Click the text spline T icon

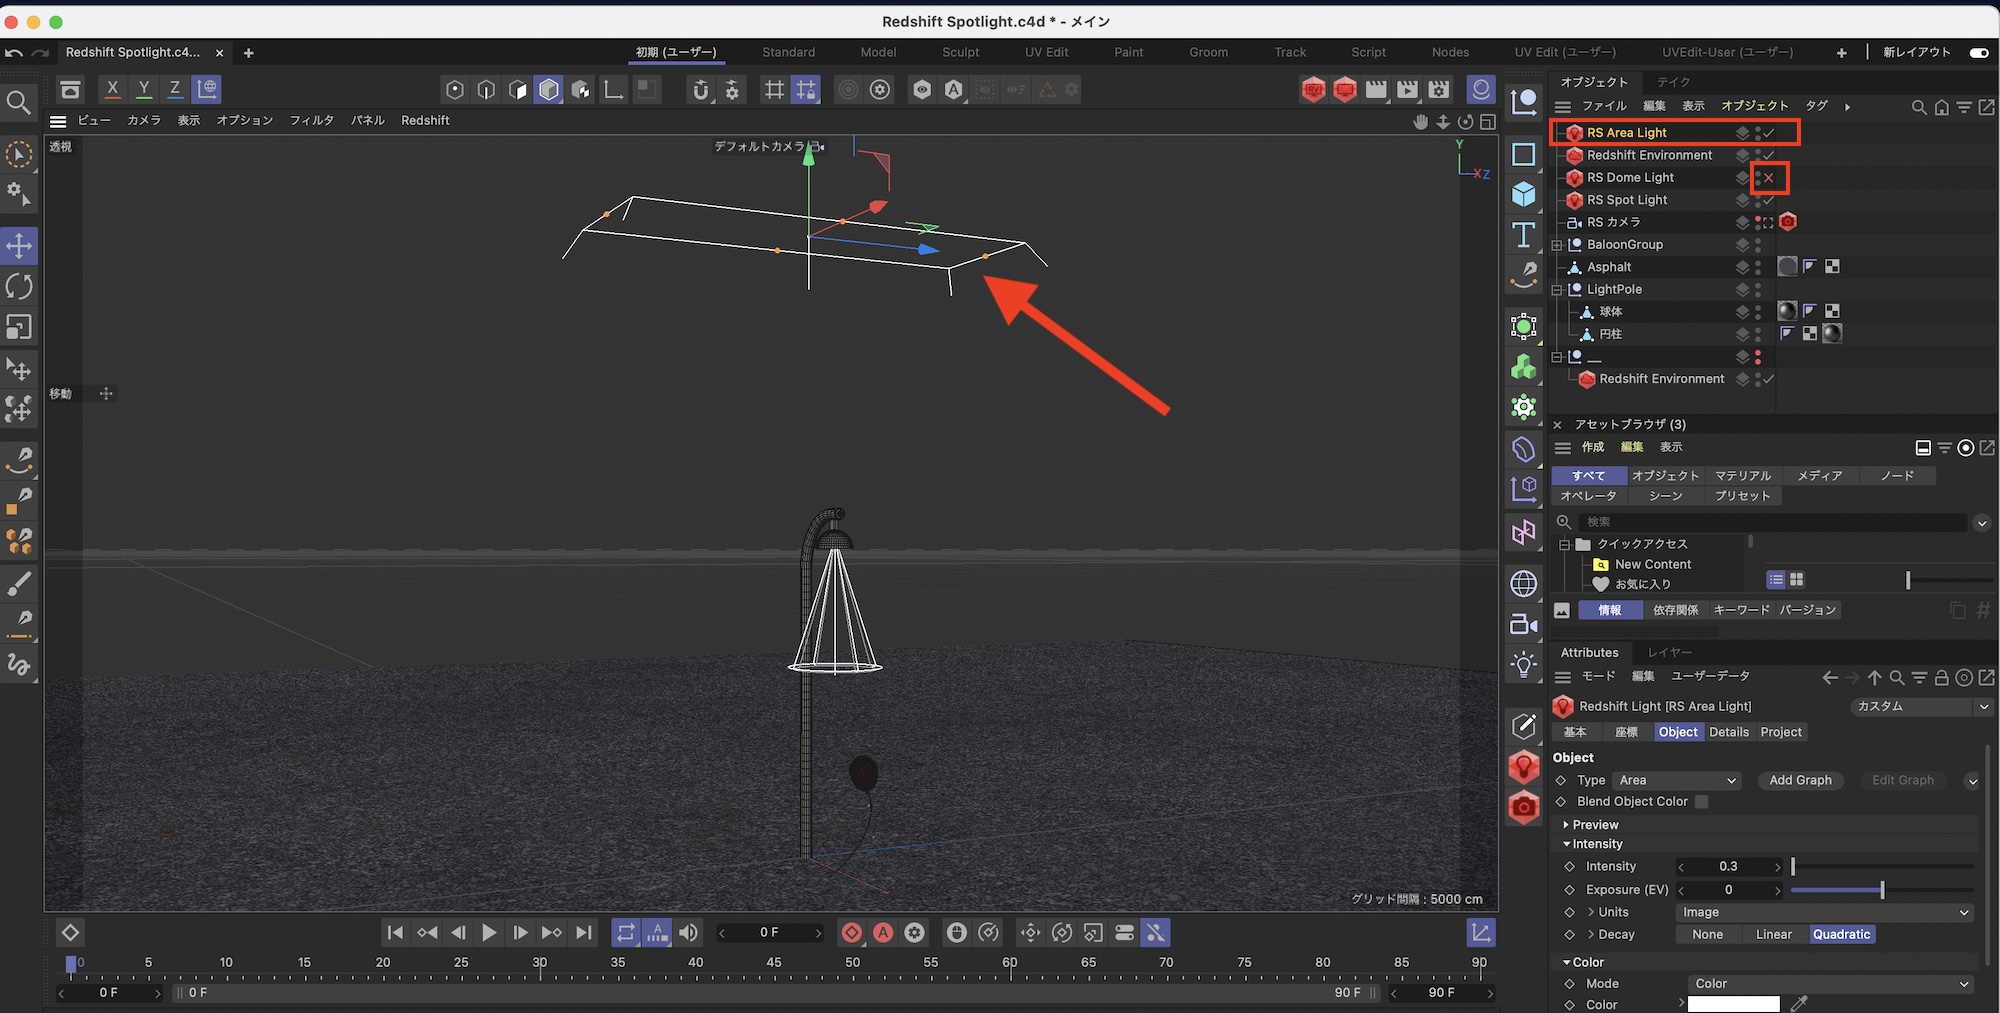(1523, 235)
